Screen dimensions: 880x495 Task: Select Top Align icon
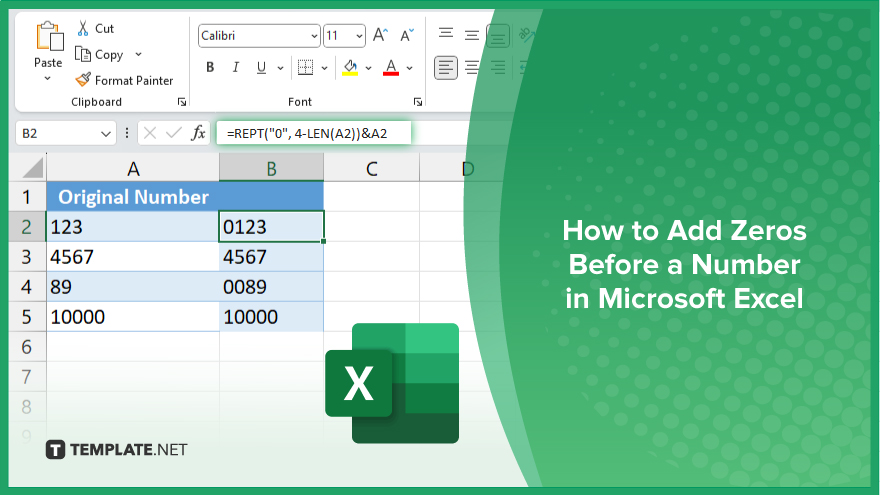pos(446,34)
